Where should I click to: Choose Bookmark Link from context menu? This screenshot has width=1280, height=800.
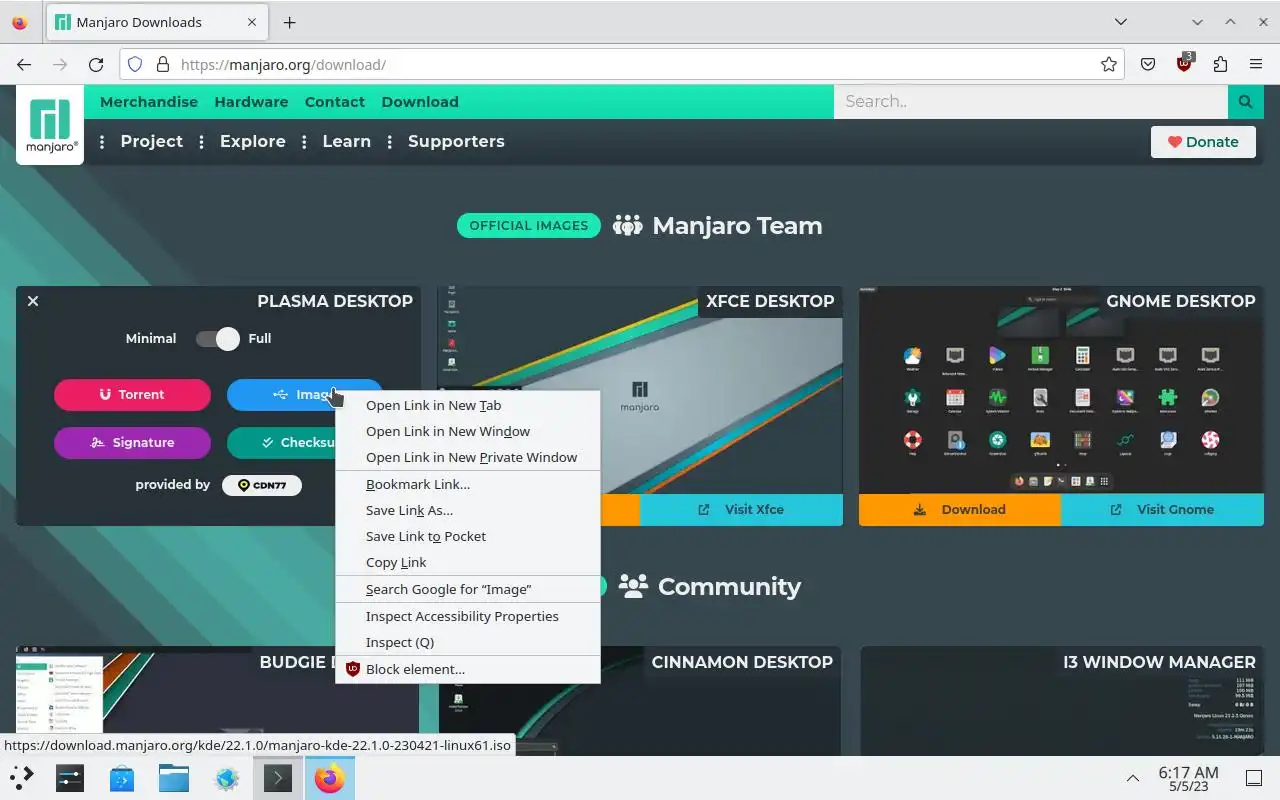pos(468,484)
